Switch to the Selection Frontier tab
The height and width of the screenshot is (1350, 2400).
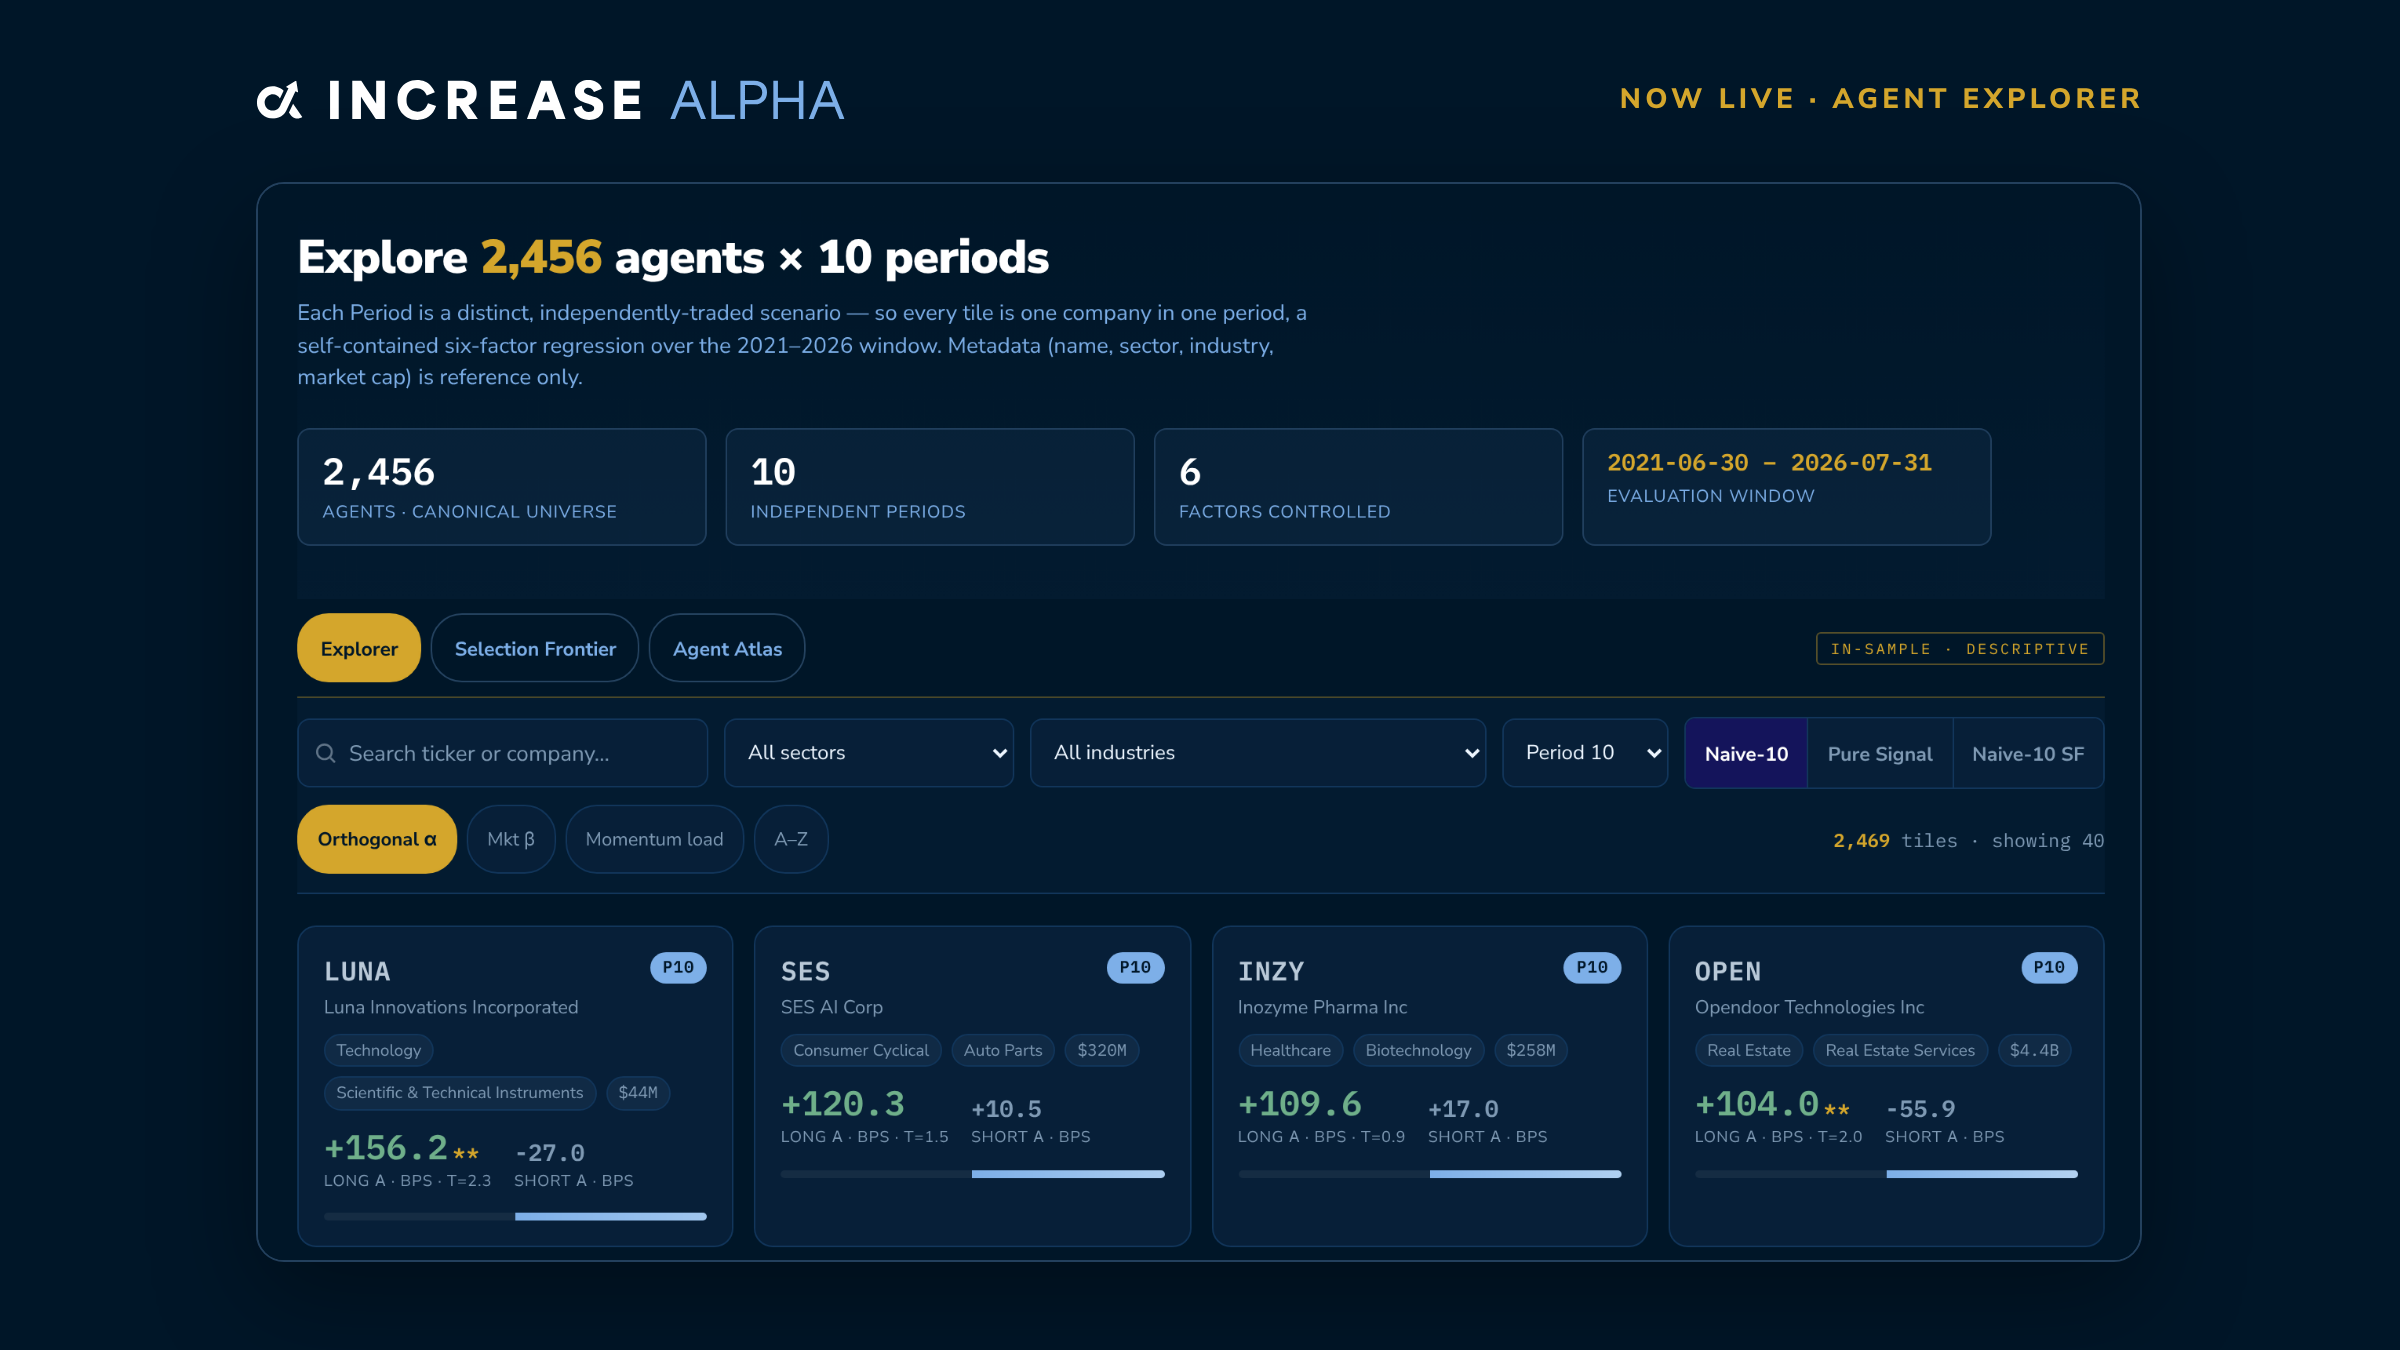(x=535, y=648)
